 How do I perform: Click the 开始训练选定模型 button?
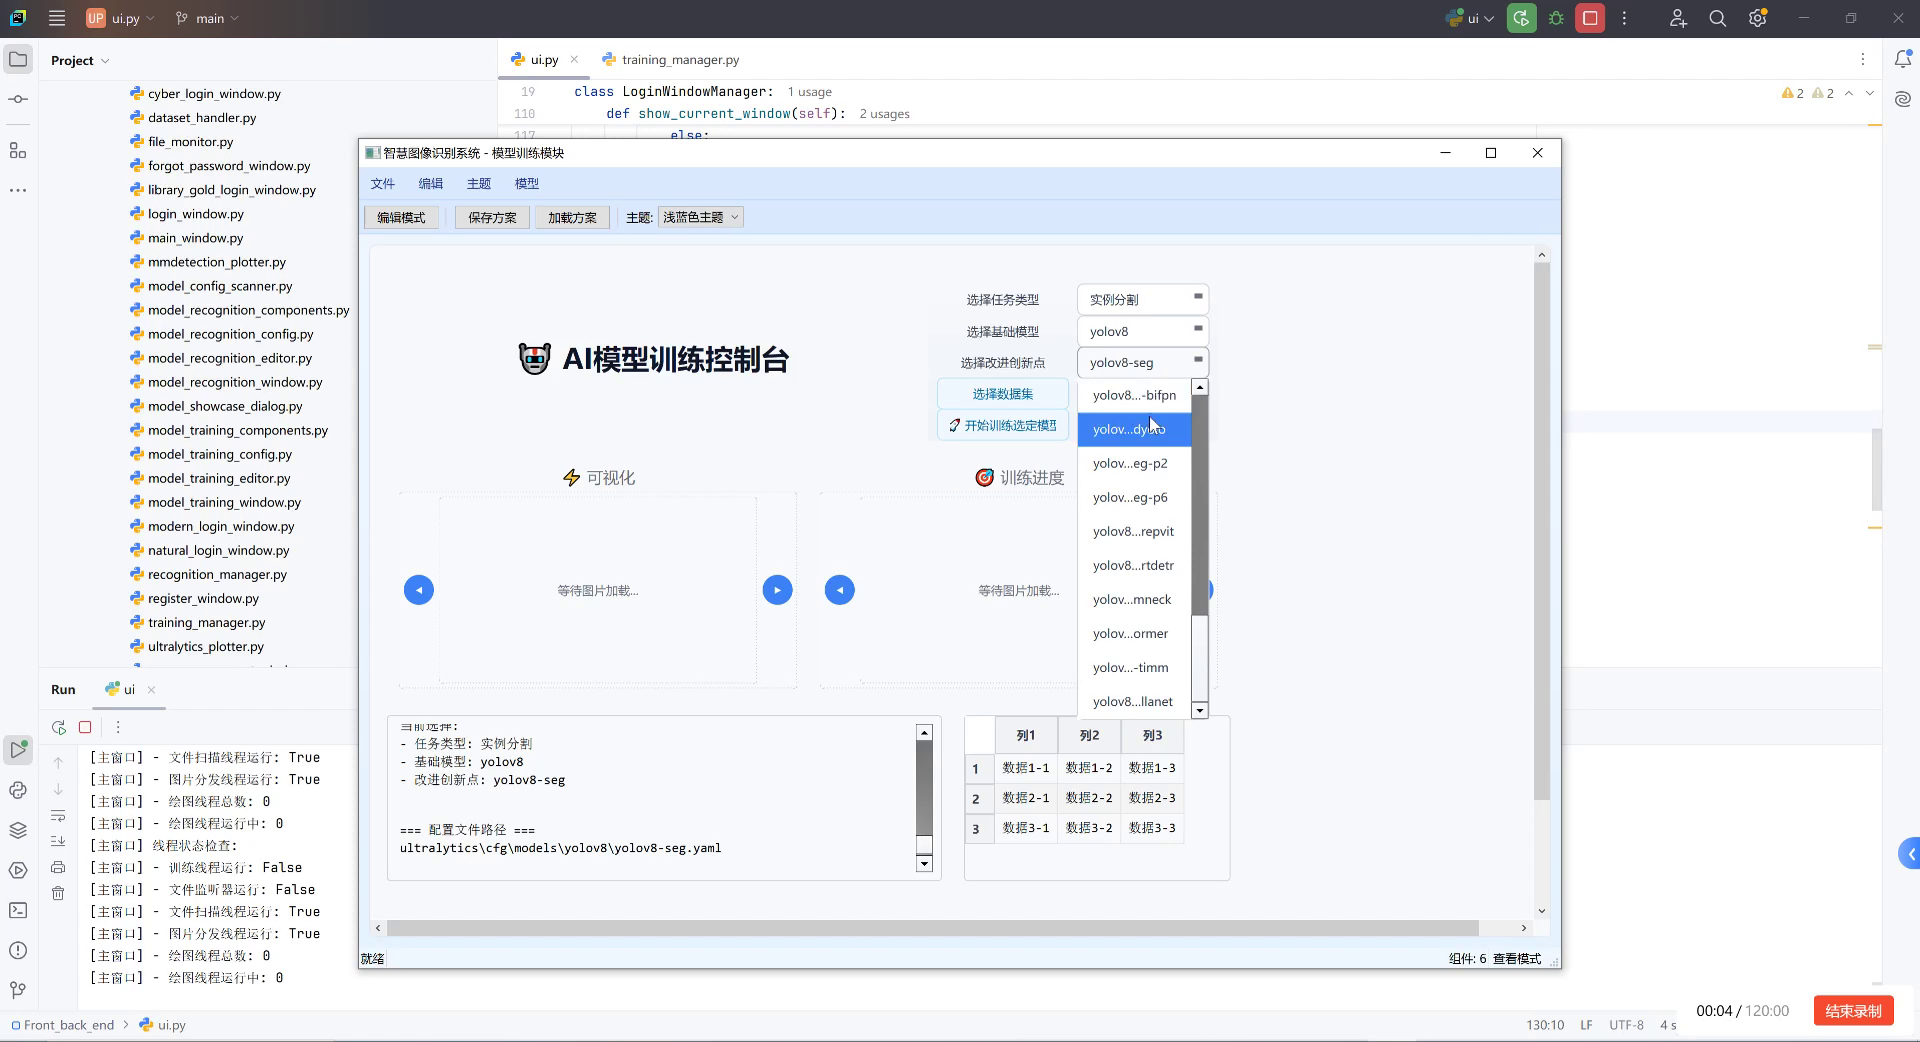(x=1002, y=425)
